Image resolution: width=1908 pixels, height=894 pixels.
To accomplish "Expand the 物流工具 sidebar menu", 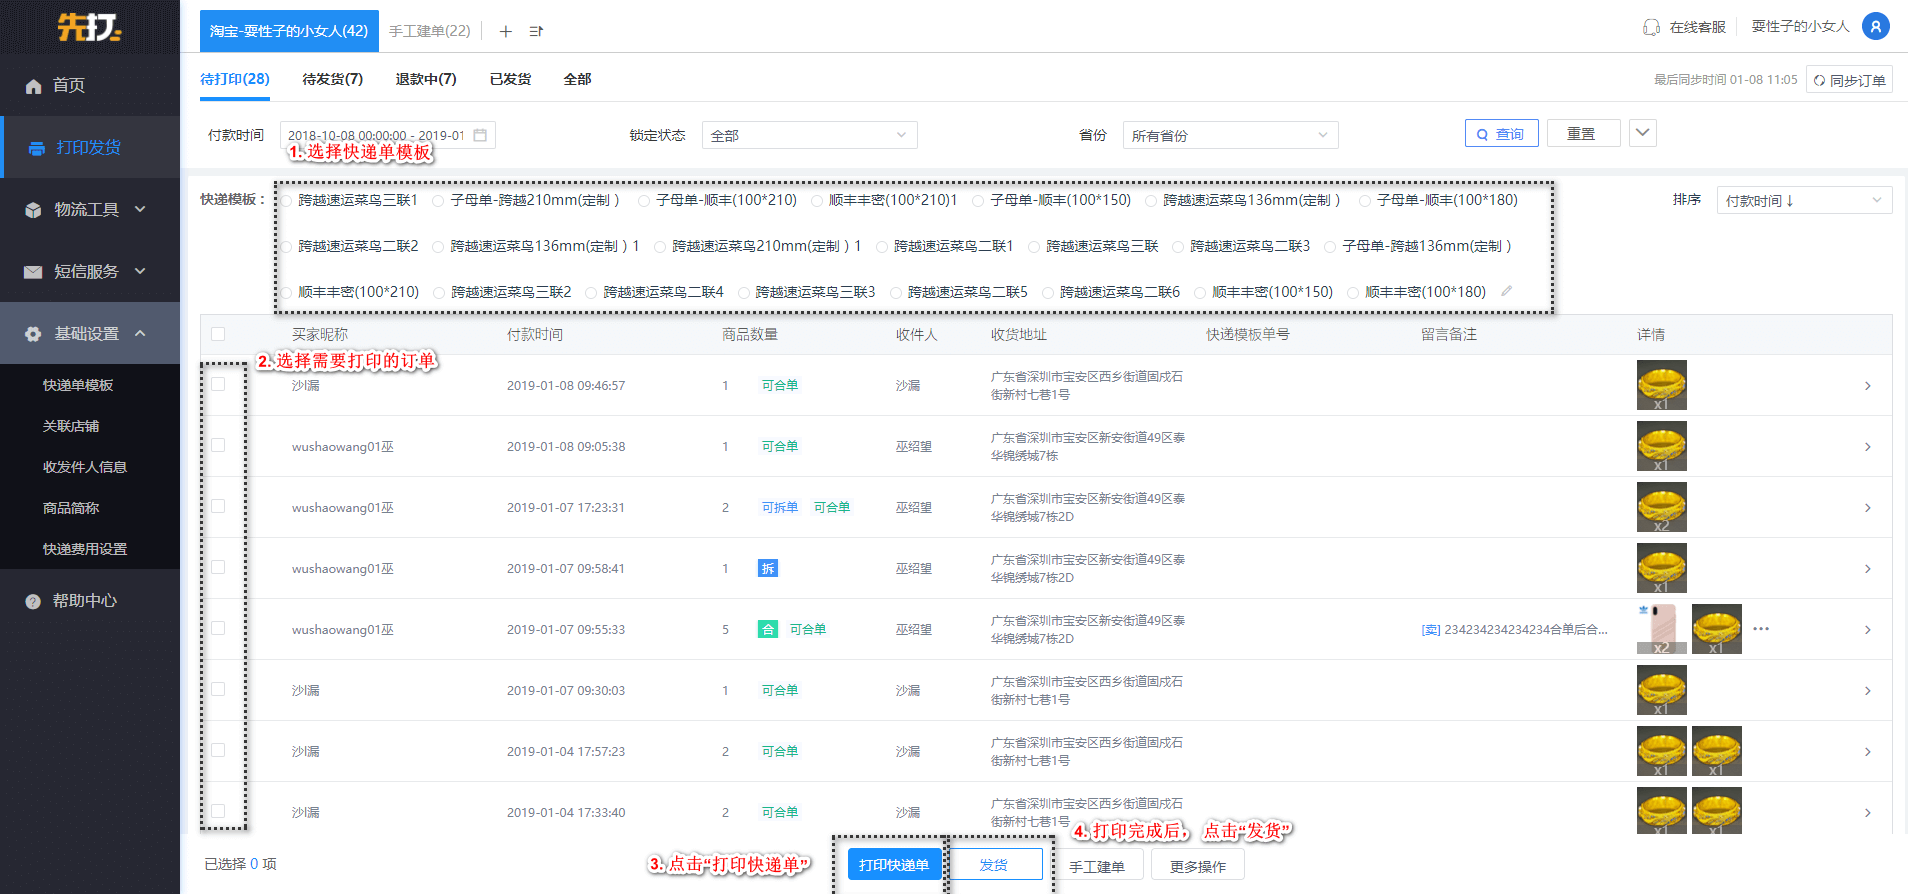I will pos(88,209).
